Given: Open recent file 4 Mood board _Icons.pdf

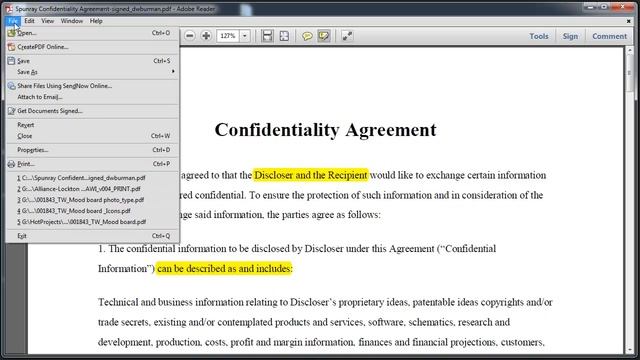Looking at the screenshot, I should pos(92,211).
